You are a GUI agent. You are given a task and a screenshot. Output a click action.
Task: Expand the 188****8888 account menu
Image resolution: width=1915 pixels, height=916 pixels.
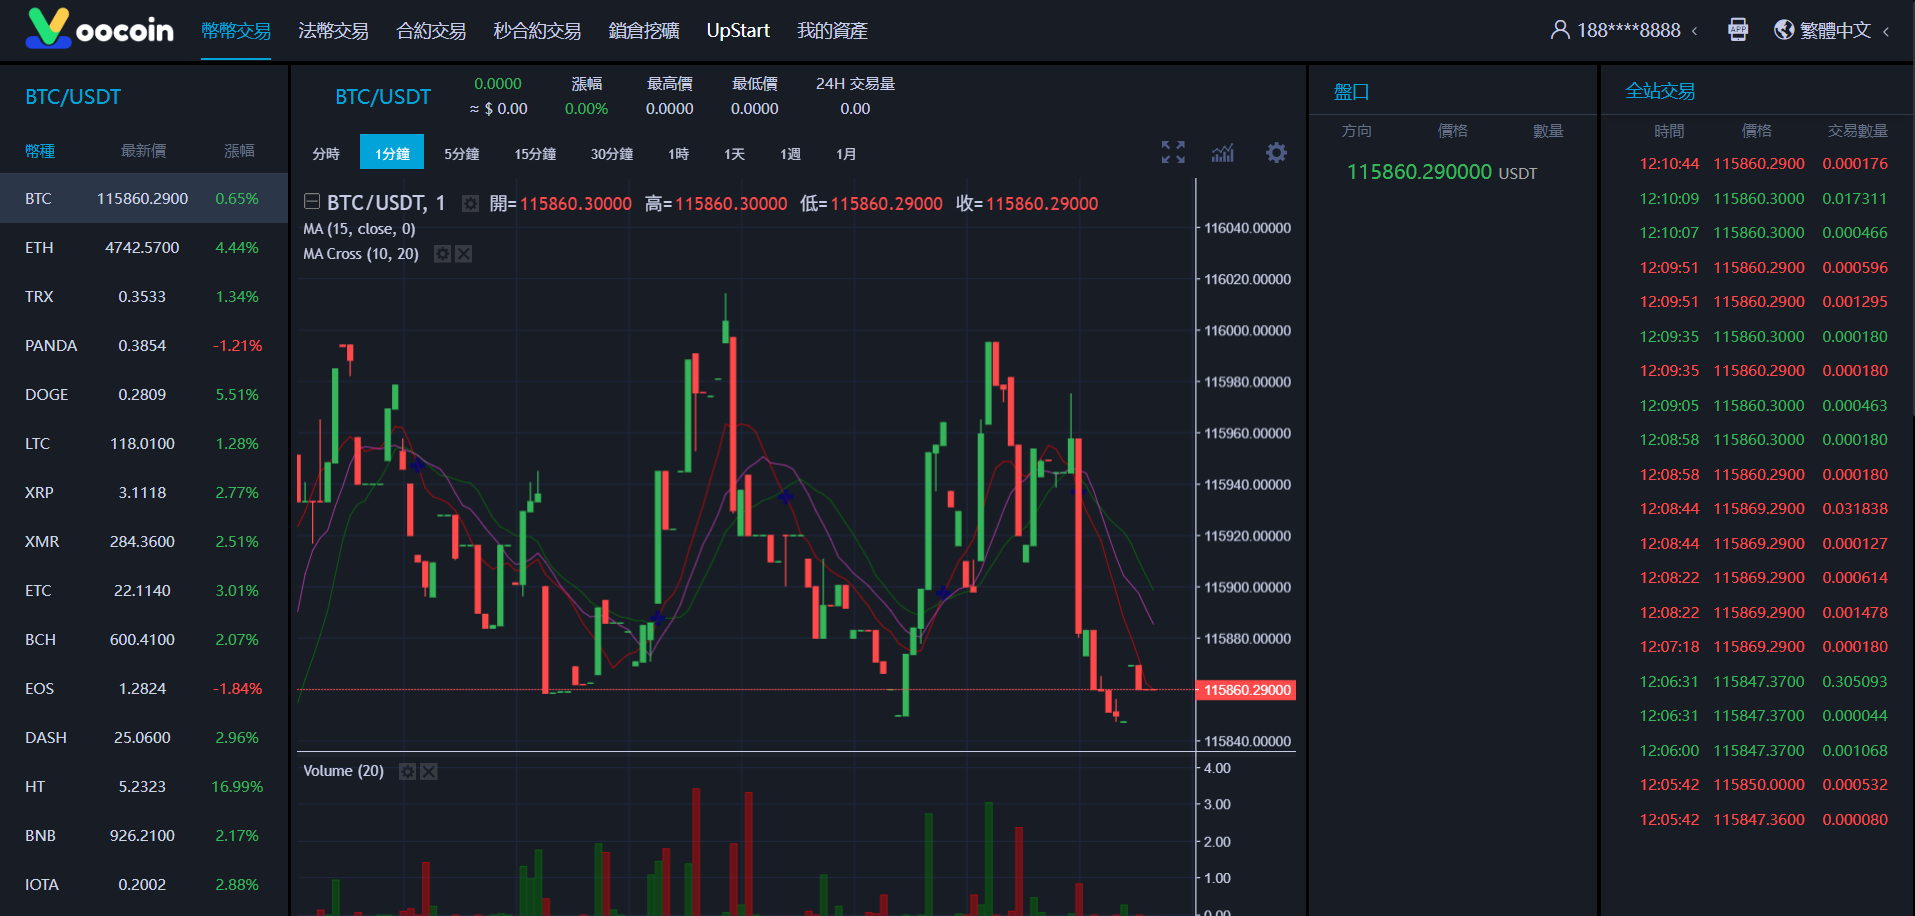[1624, 30]
